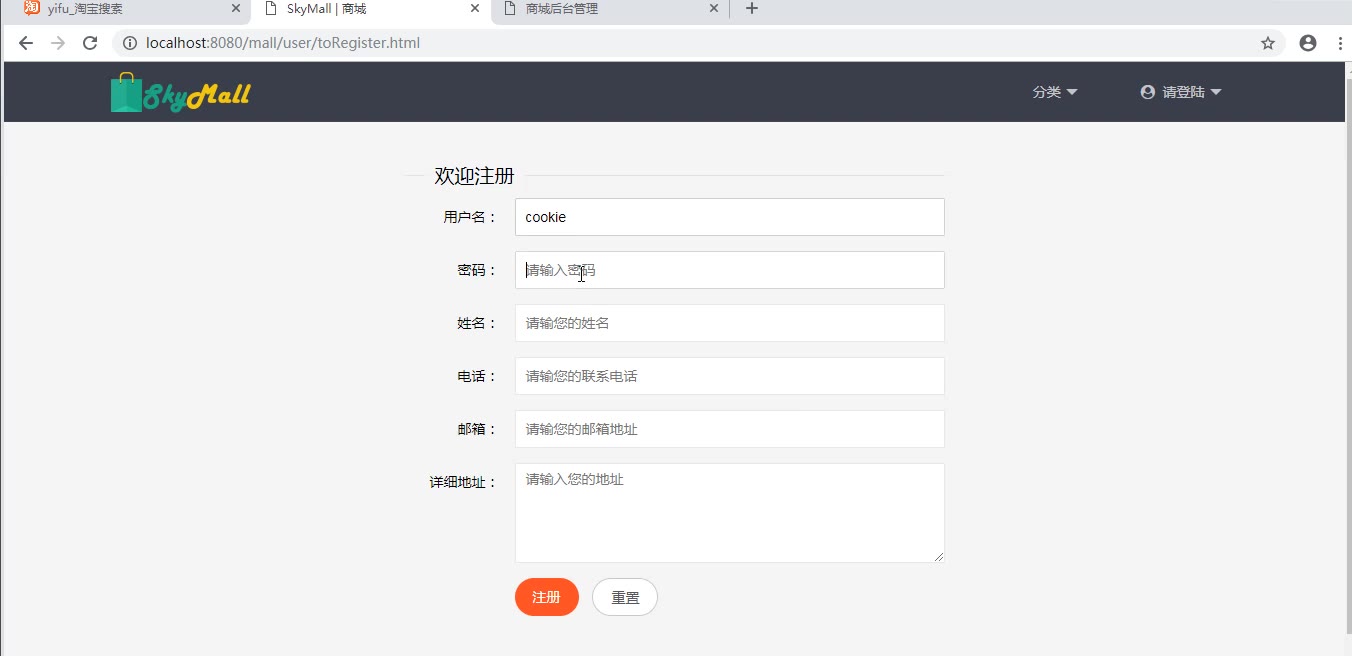Click the 详细地址： label
The image size is (1352, 656).
pyautogui.click(x=464, y=482)
